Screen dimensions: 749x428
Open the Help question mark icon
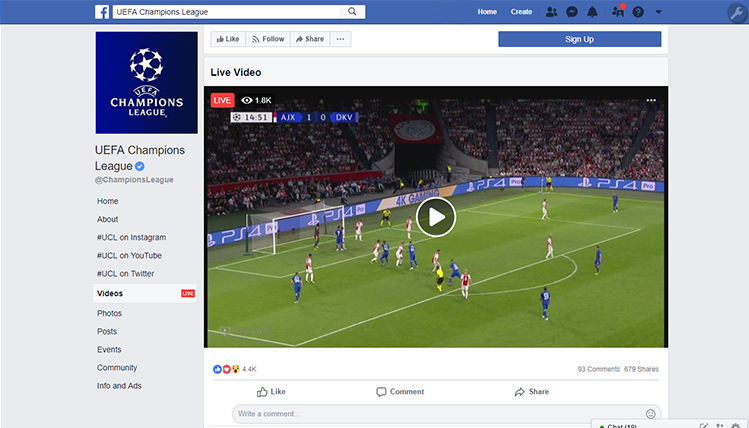(638, 12)
